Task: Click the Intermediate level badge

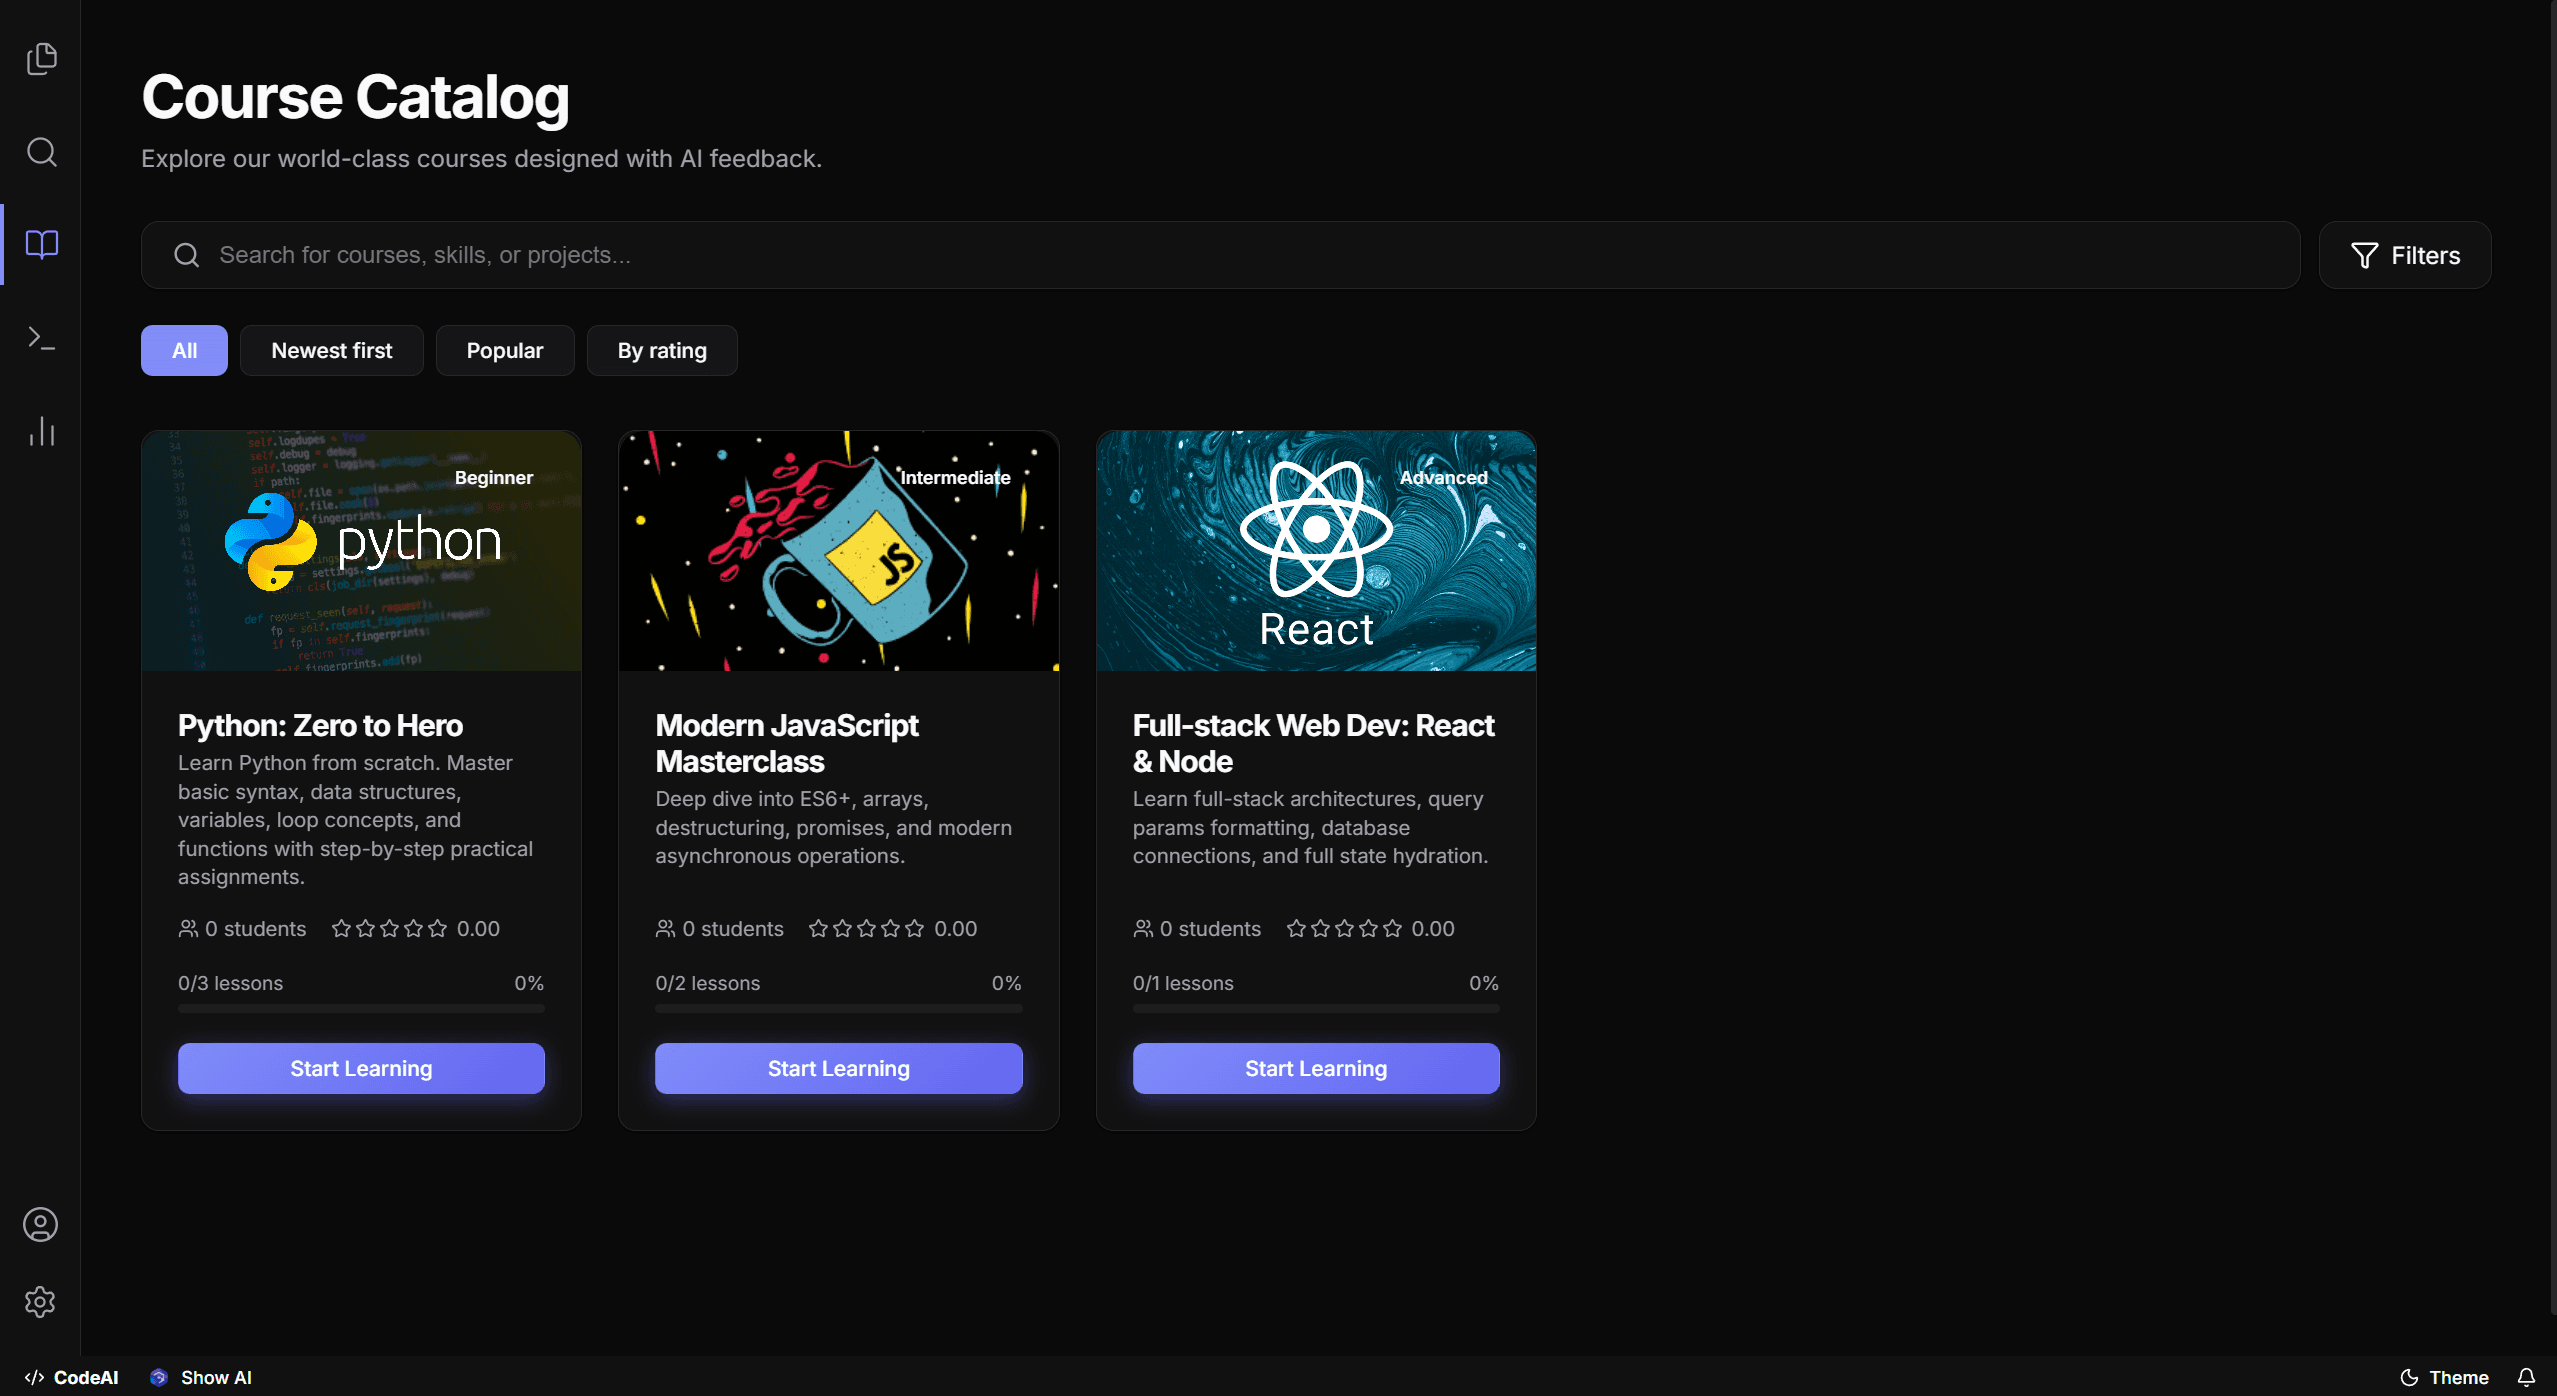Action: tap(955, 478)
